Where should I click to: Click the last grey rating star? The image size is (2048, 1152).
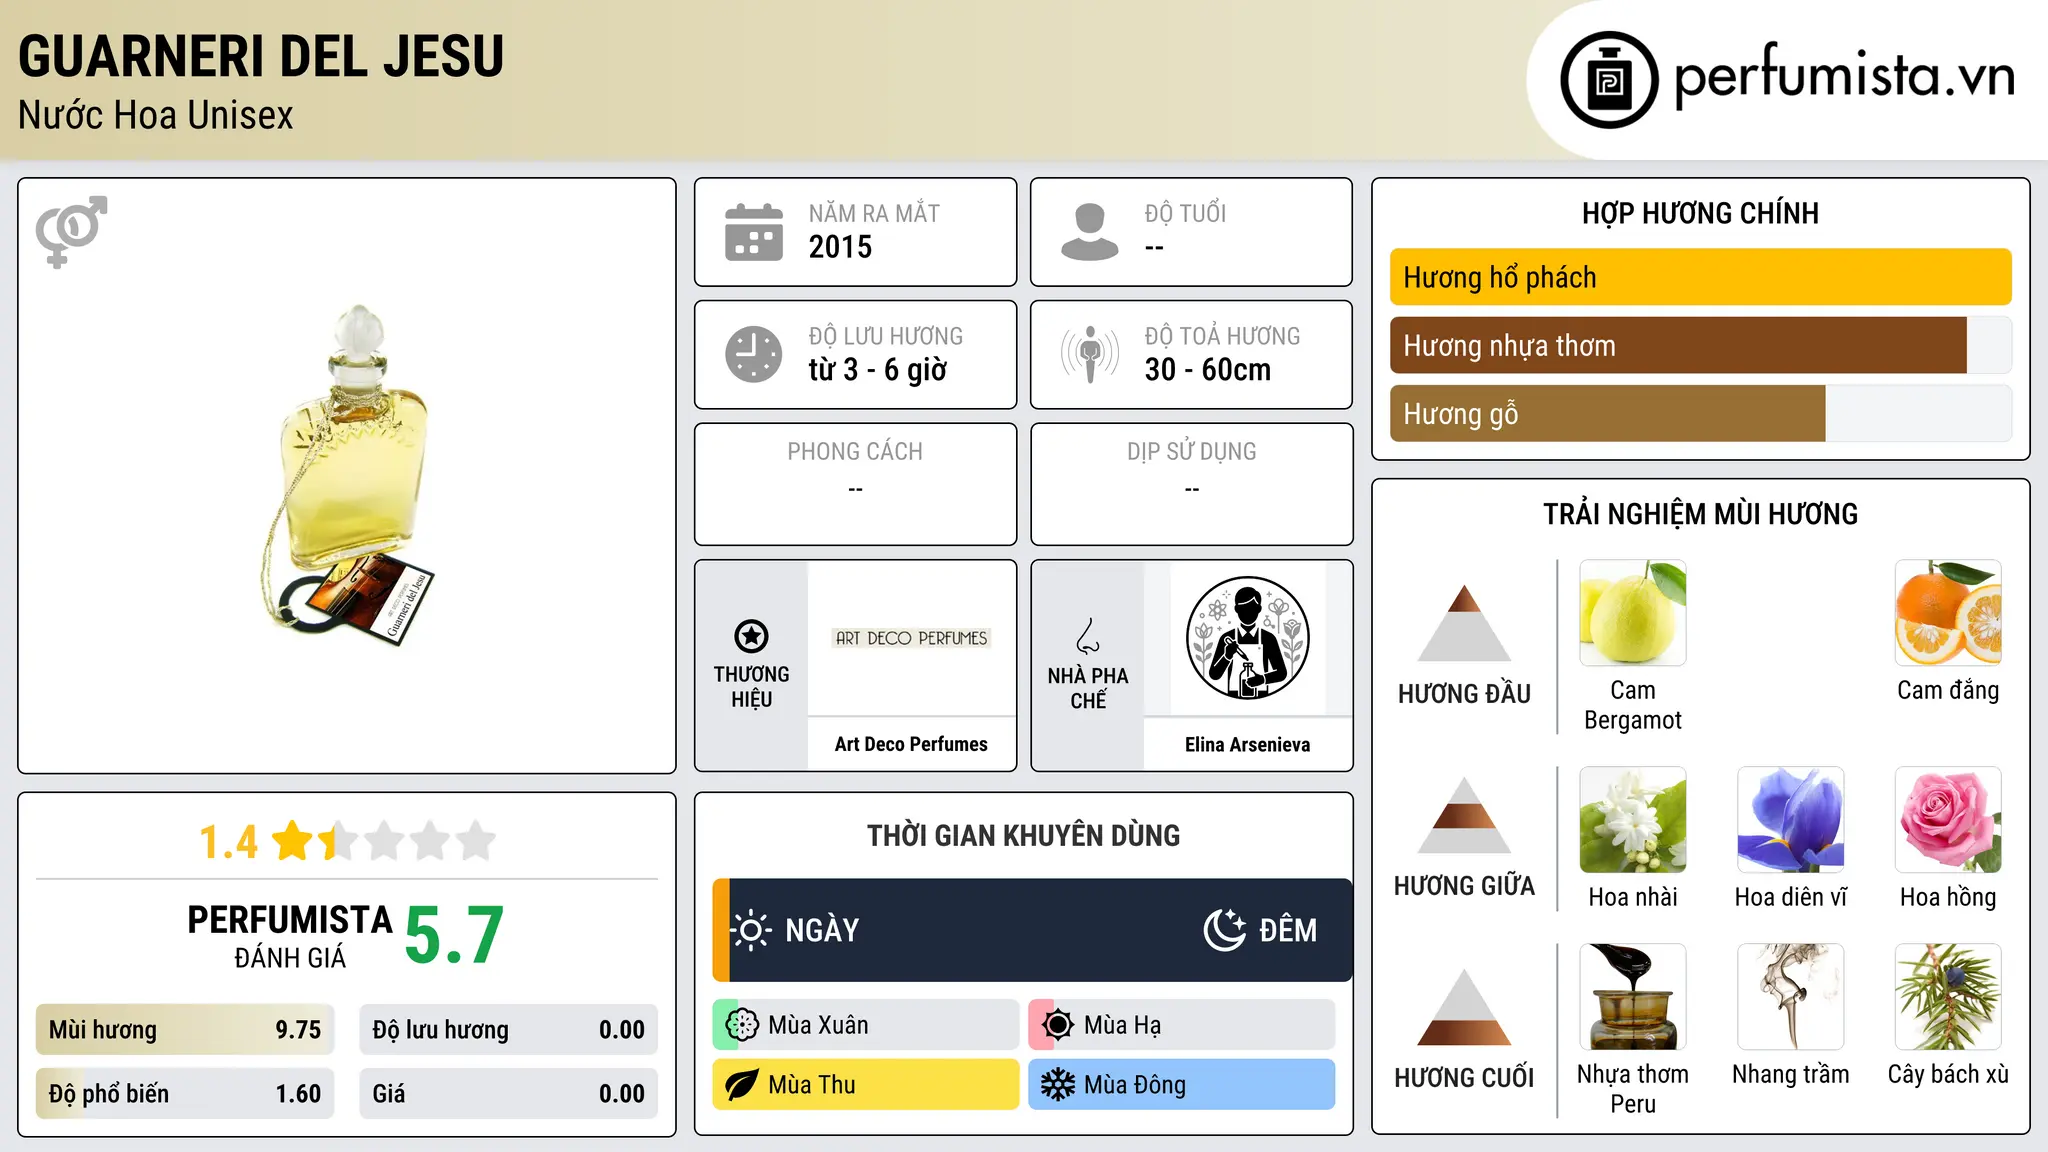coord(476,841)
